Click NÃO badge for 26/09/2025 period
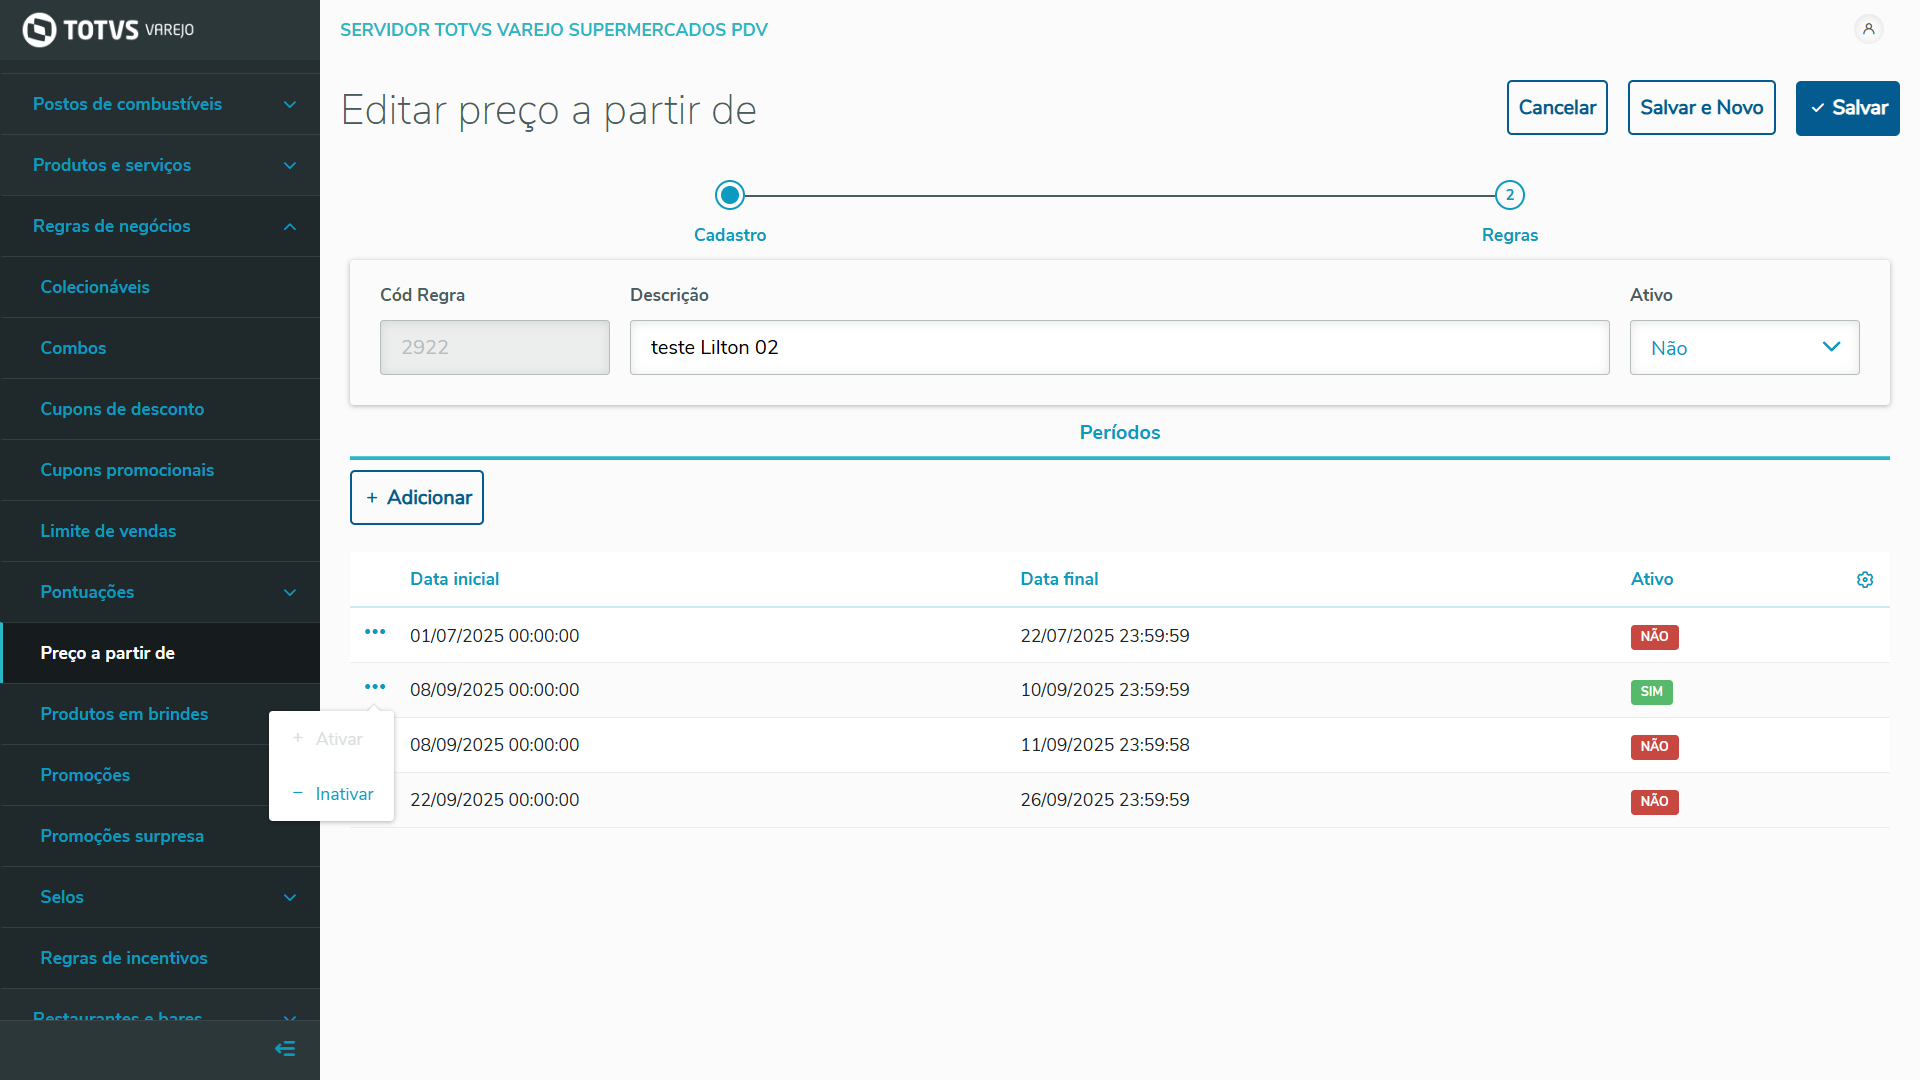Image resolution: width=1920 pixels, height=1080 pixels. click(1654, 802)
